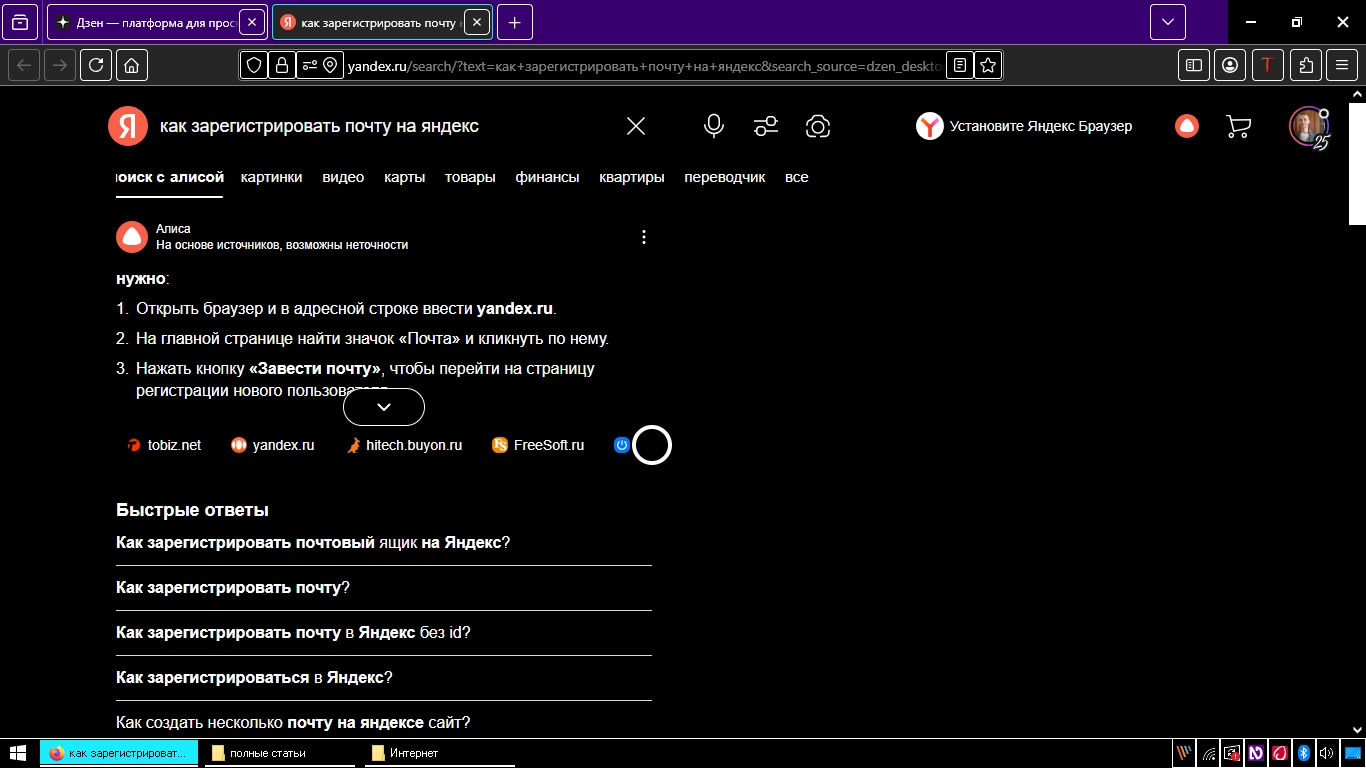Click the red Yandex logo
Image resolution: width=1366 pixels, height=768 pixels.
[127, 126]
